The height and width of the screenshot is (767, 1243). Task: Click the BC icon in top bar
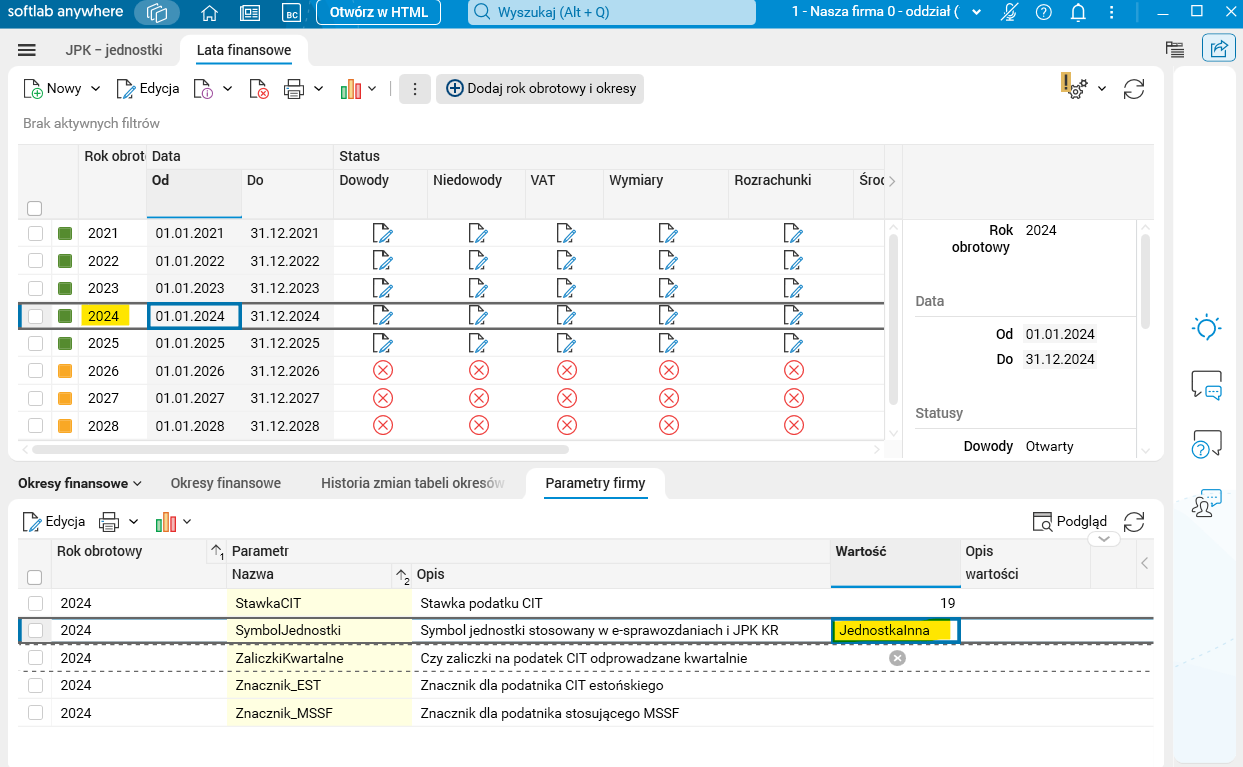(x=291, y=13)
